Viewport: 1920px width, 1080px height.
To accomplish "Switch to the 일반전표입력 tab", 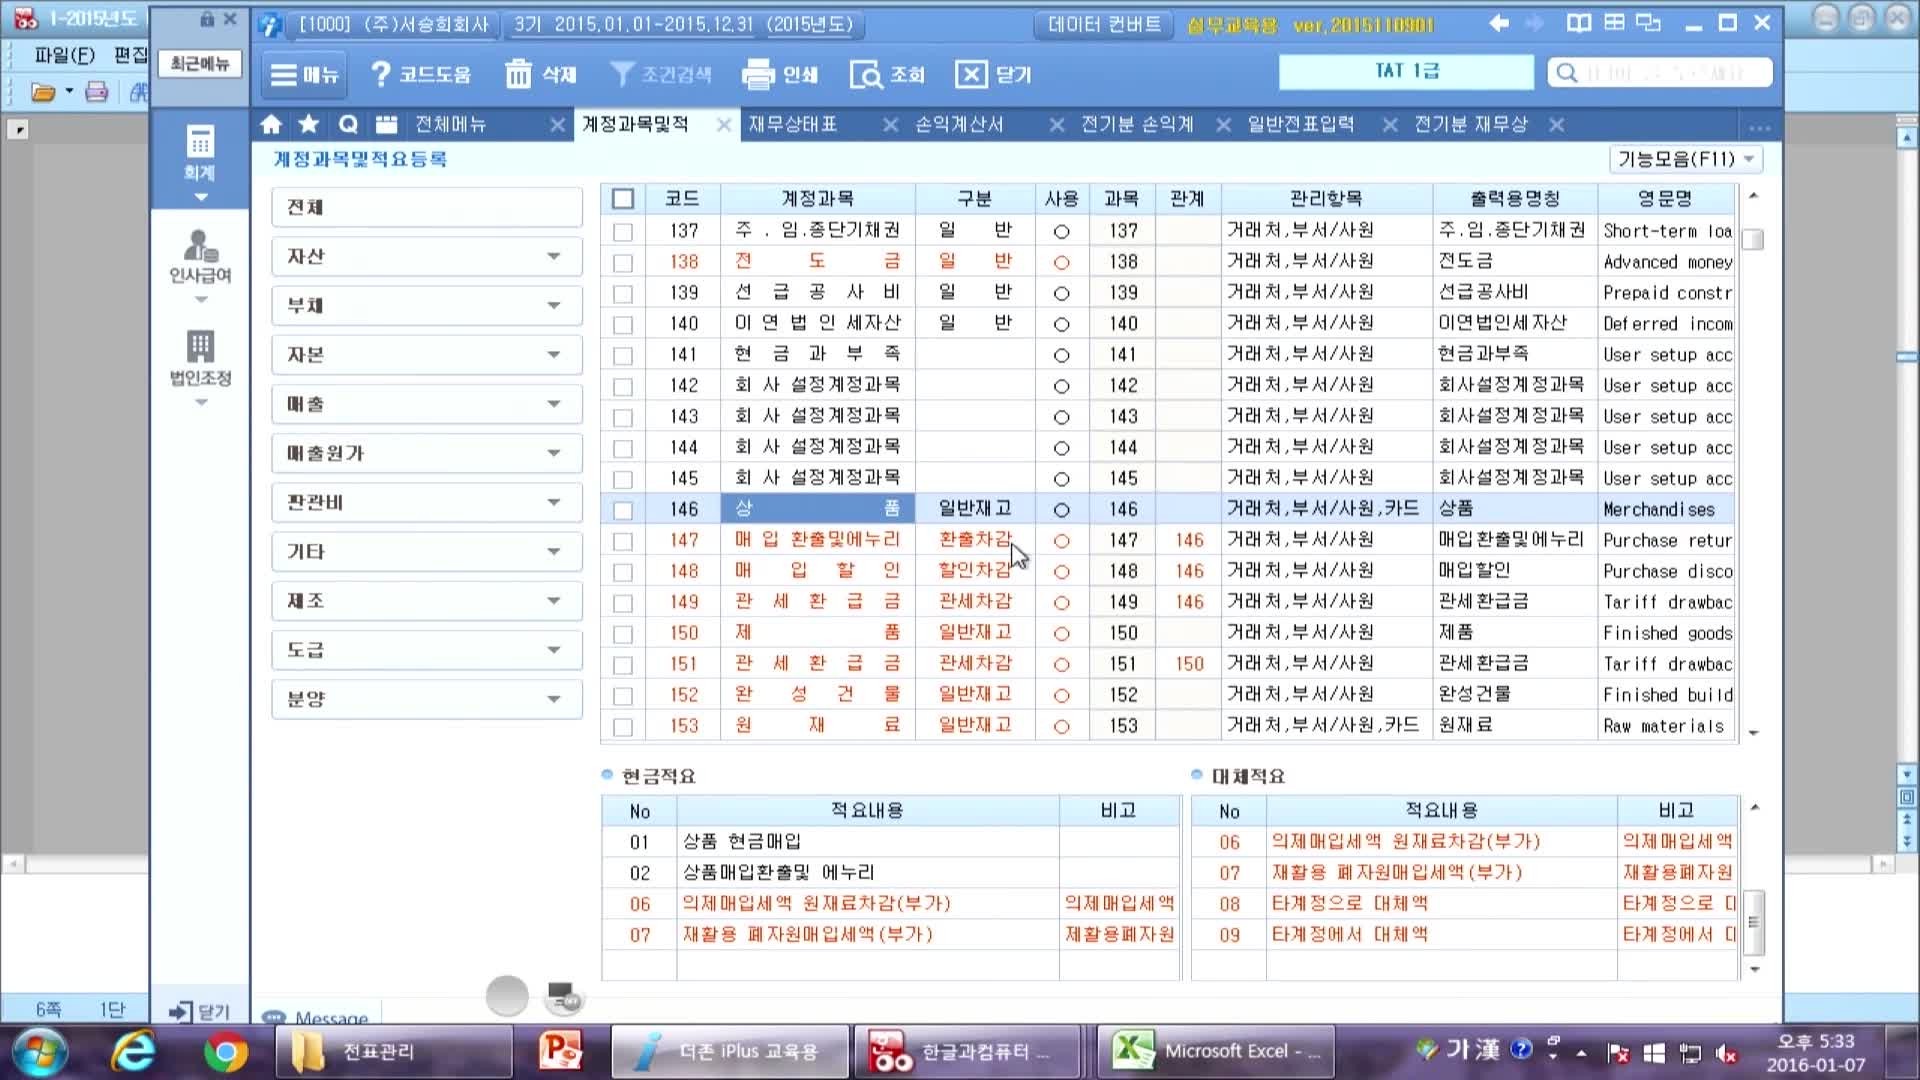I will tap(1300, 124).
